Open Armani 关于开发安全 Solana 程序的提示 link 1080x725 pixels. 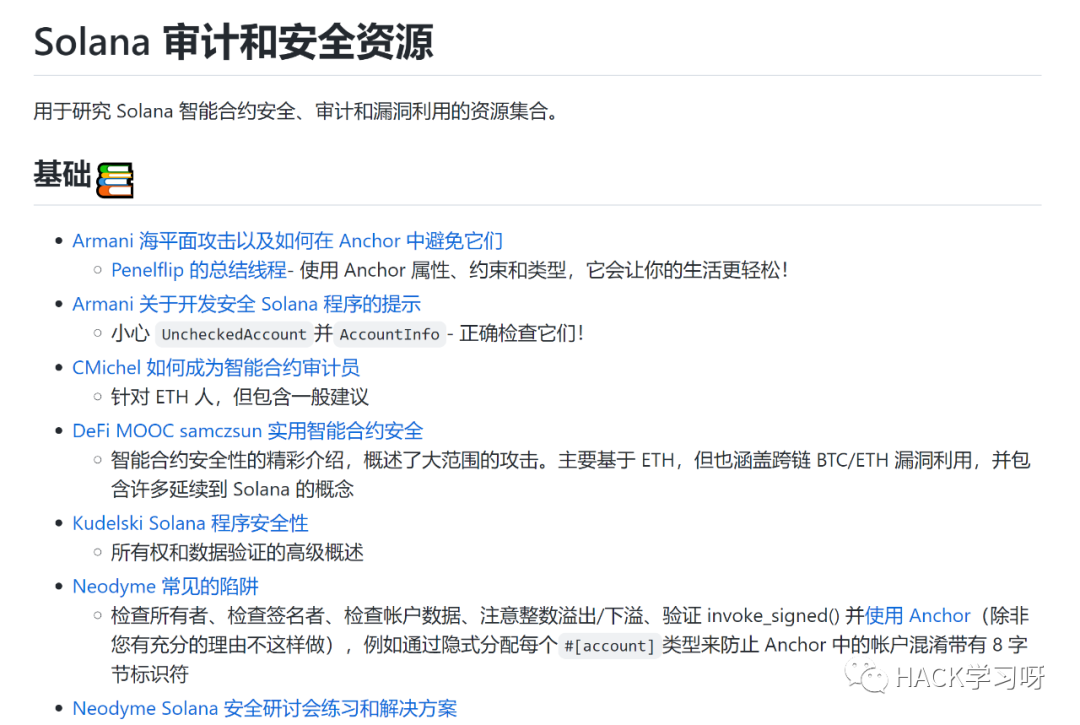click(247, 304)
